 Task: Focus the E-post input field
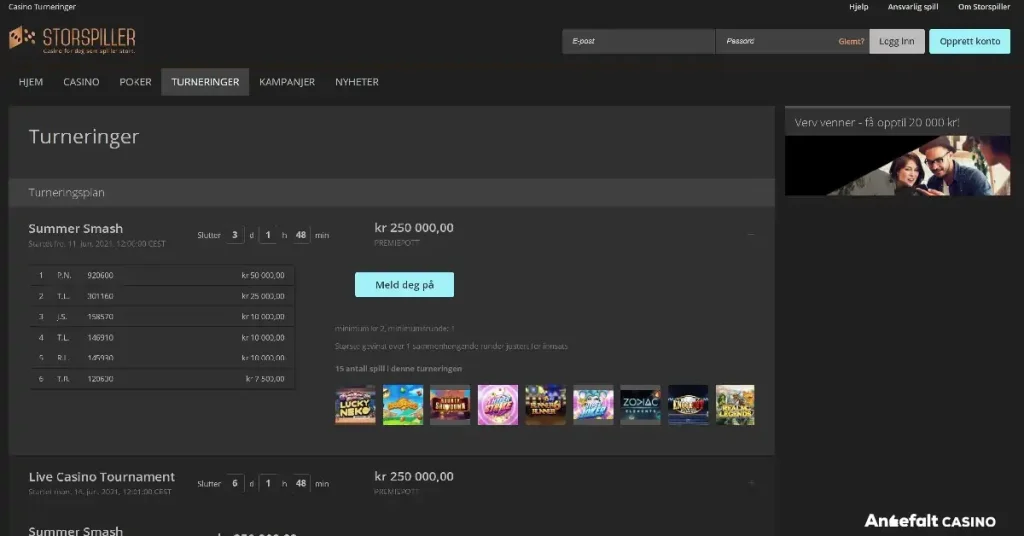coord(638,41)
